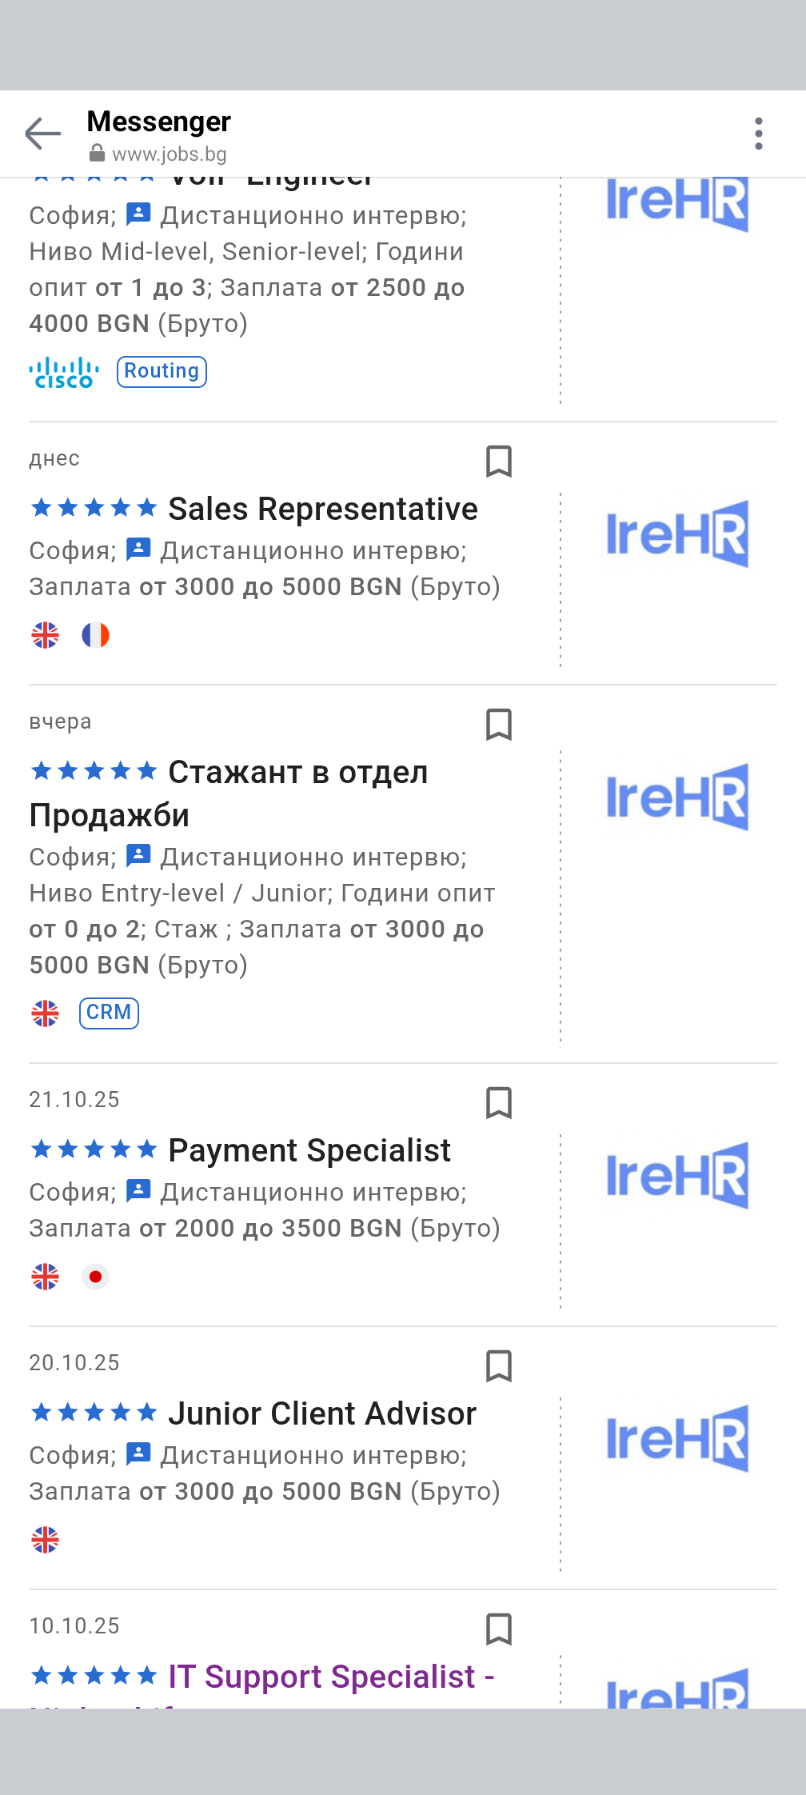Tap the back arrow in the header
The width and height of the screenshot is (806, 1795).
[43, 133]
